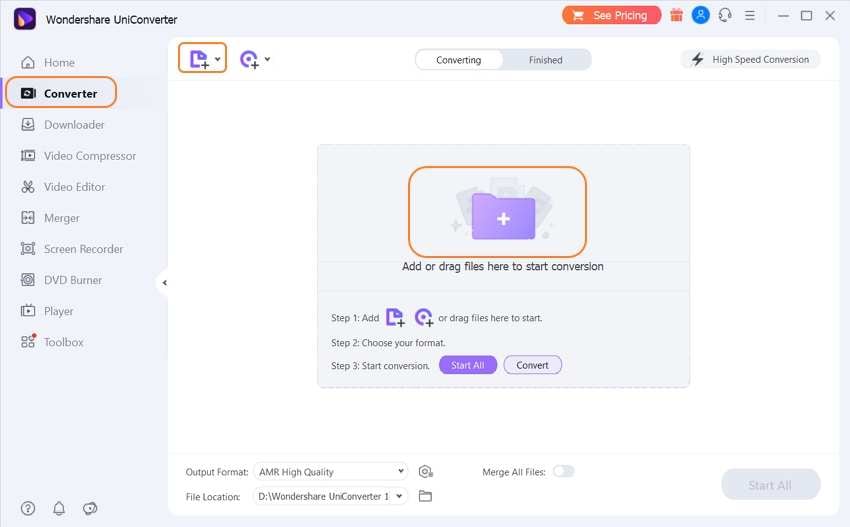This screenshot has height=527, width=850.
Task: Click Add Files icon in Step 1
Action: pos(395,317)
